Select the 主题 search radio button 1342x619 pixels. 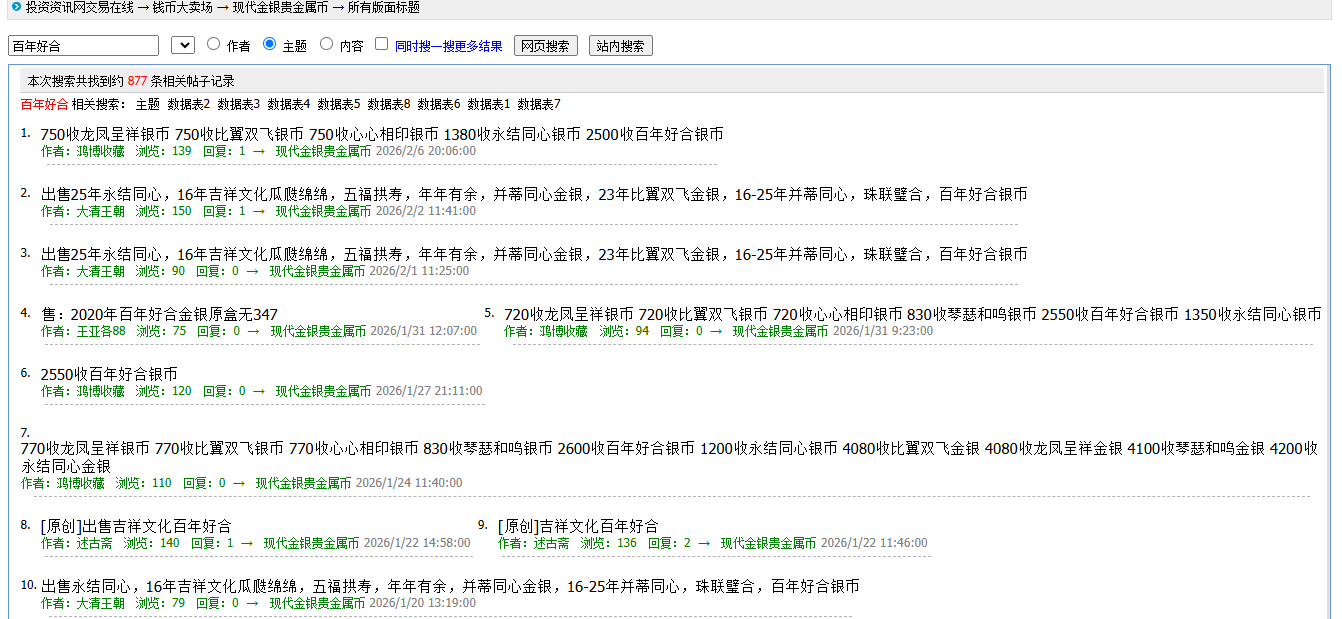pyautogui.click(x=267, y=42)
